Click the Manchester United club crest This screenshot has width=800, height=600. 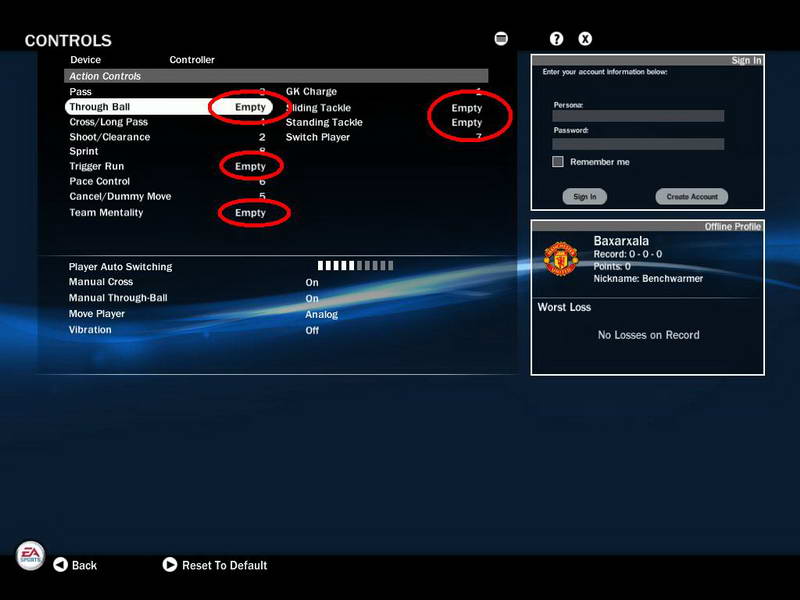(x=561, y=259)
